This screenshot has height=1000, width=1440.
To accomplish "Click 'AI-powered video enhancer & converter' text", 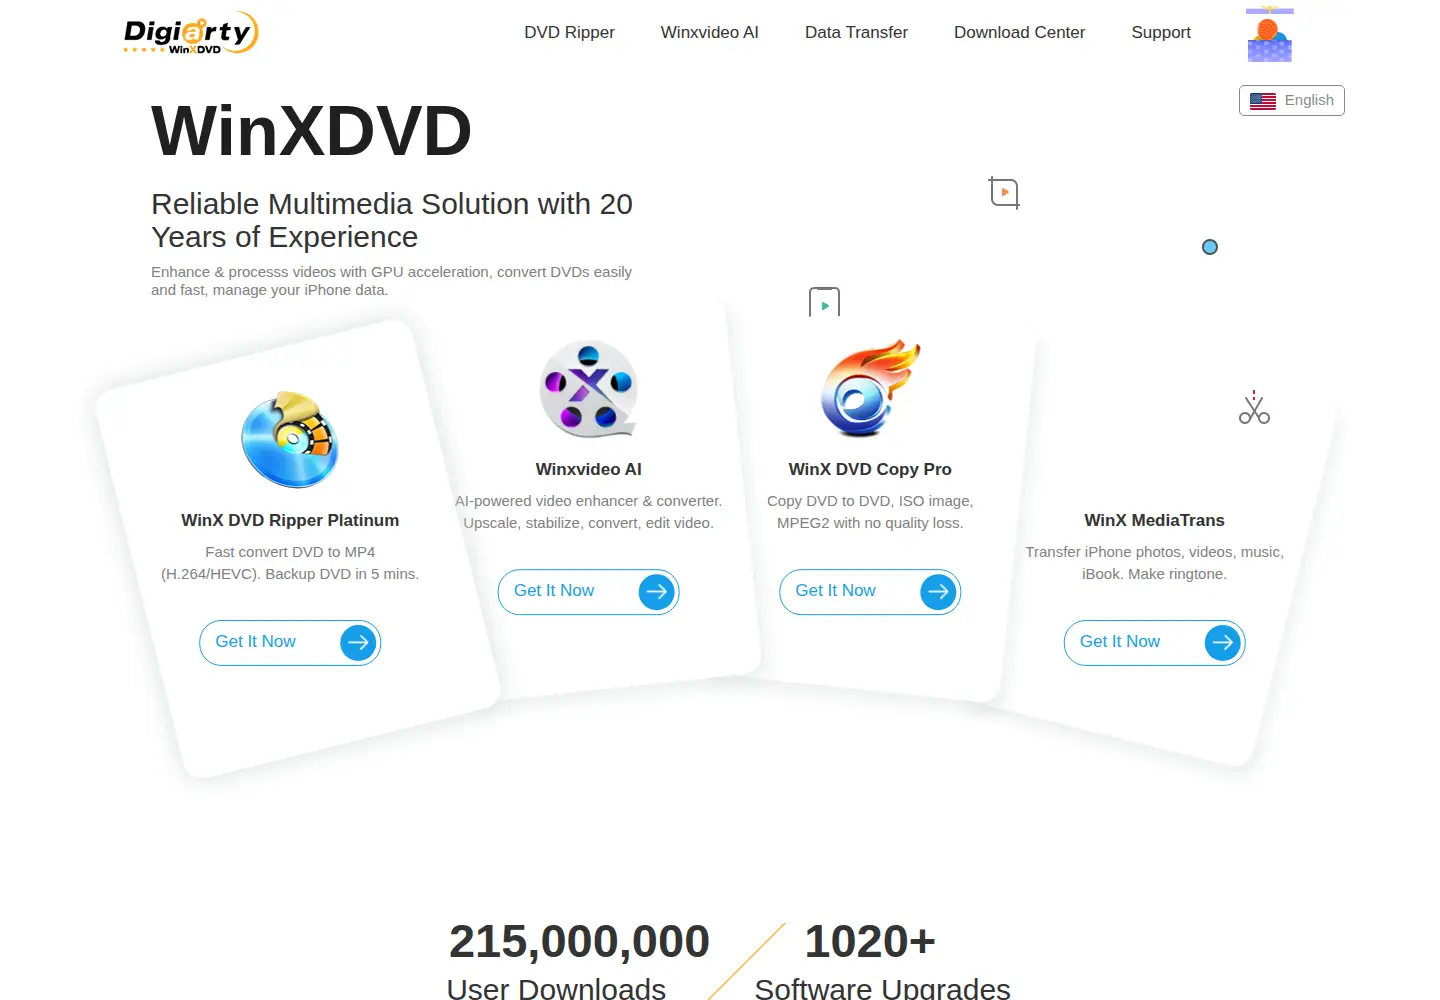I will 589,512.
